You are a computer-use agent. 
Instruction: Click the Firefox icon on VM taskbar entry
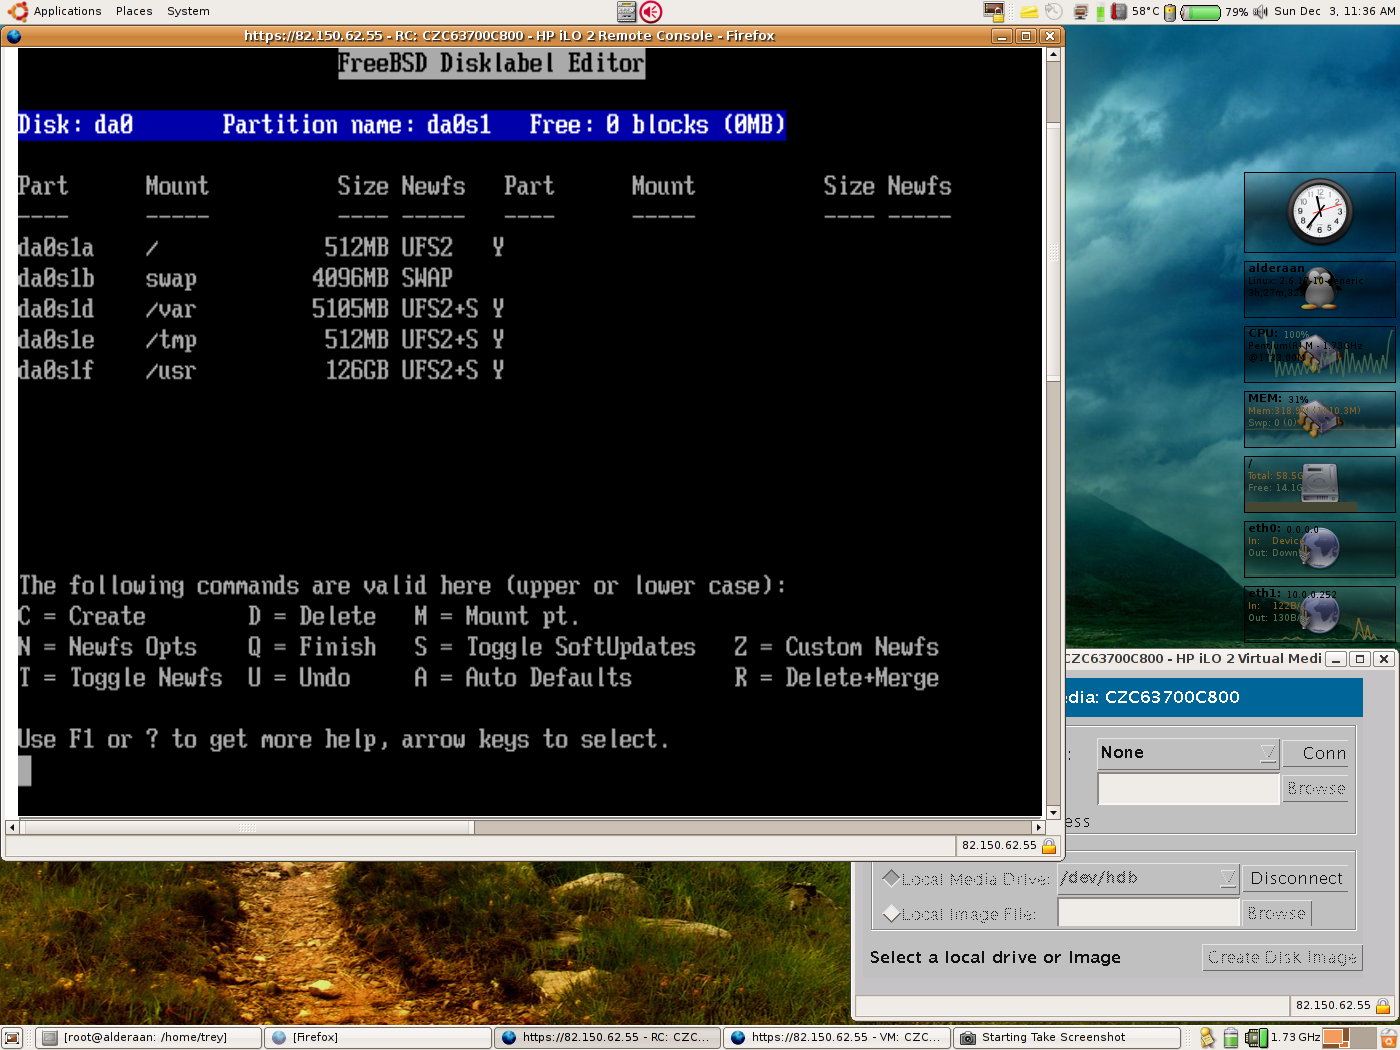[x=738, y=1038]
